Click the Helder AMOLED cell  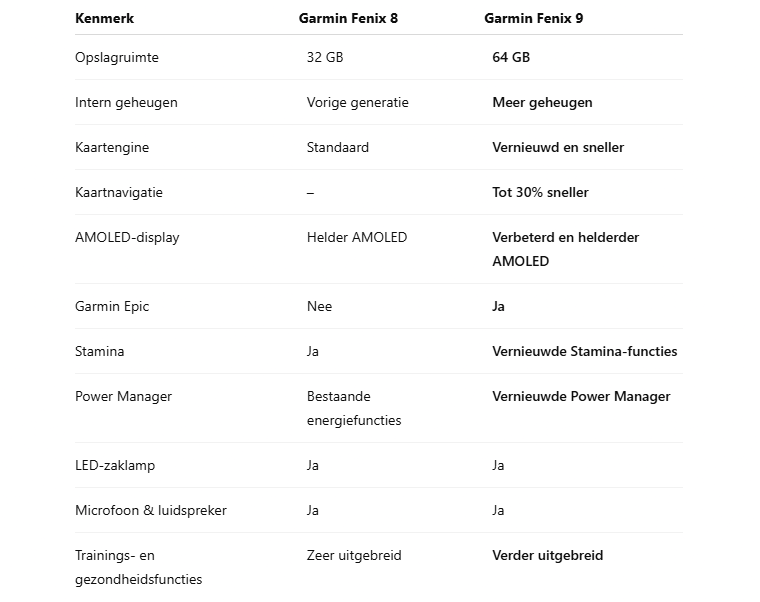tap(357, 238)
